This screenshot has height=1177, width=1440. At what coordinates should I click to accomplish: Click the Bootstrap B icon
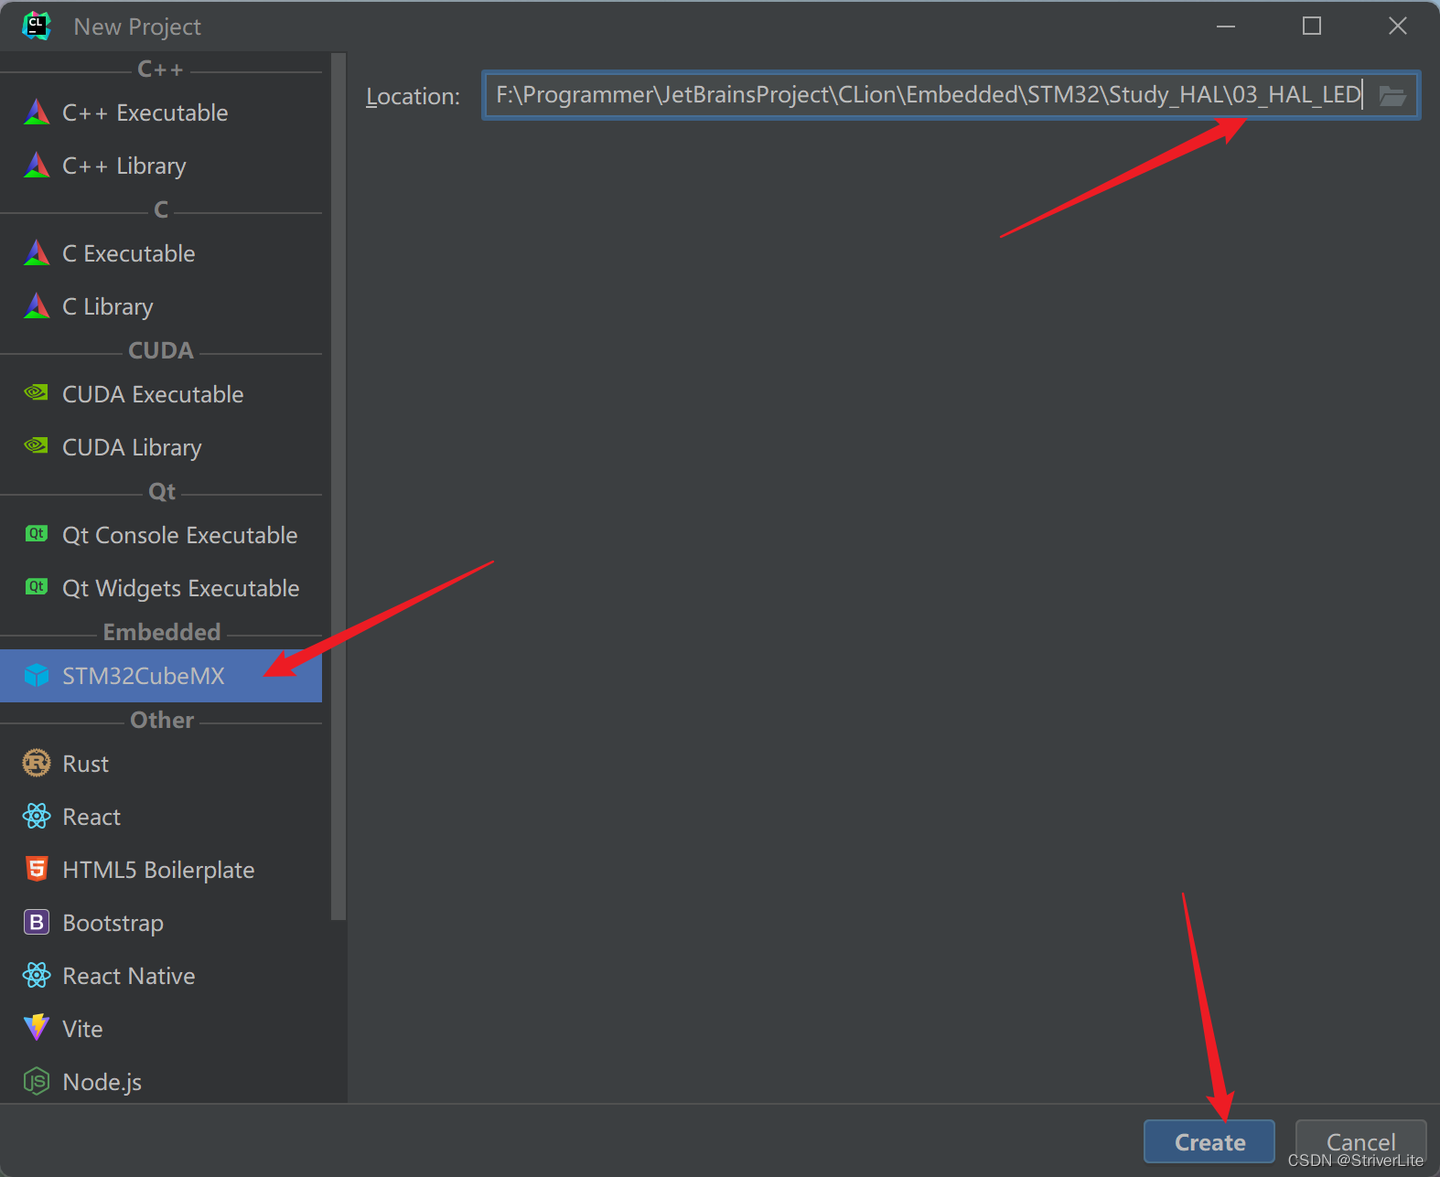[x=37, y=922]
